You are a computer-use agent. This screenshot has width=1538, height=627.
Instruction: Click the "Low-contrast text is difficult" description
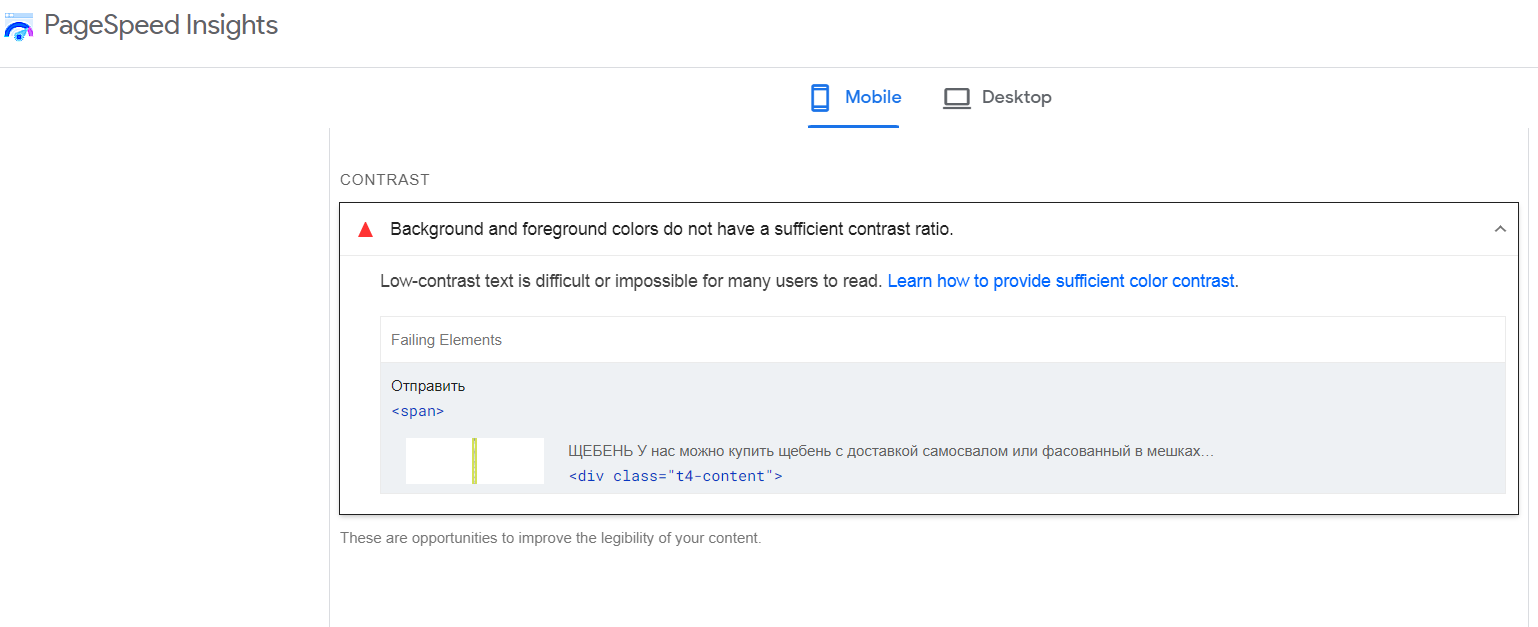631,281
